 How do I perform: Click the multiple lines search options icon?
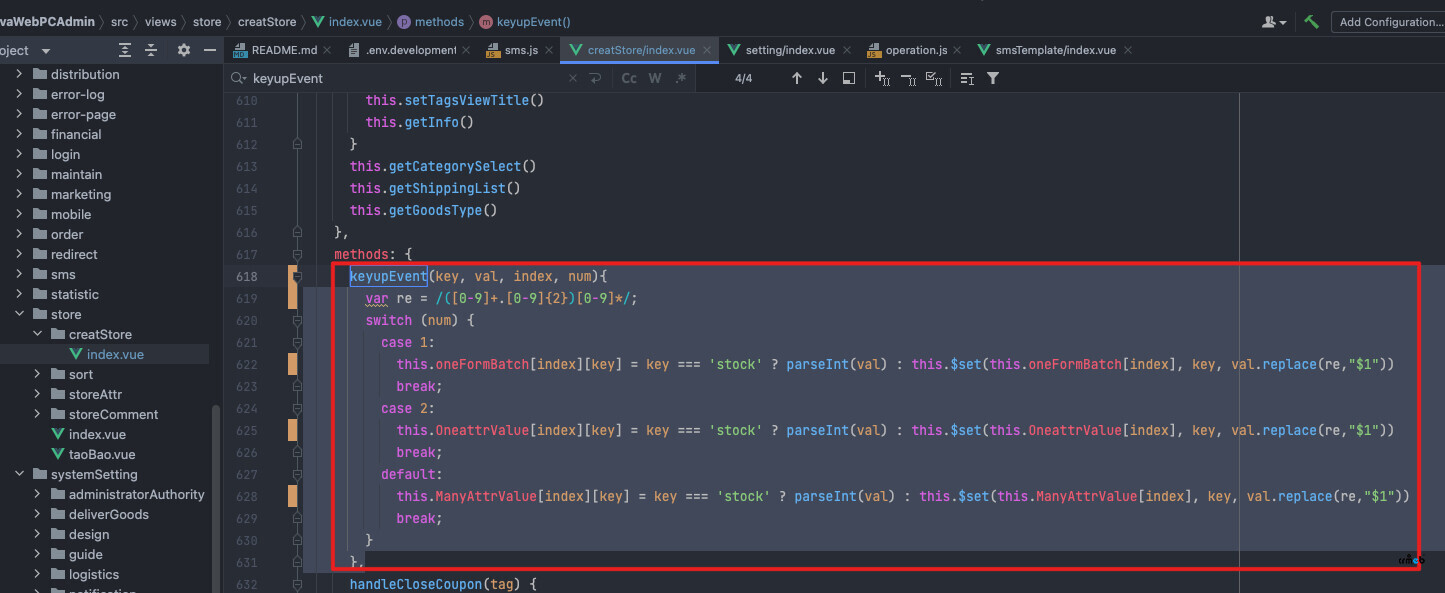click(x=967, y=78)
